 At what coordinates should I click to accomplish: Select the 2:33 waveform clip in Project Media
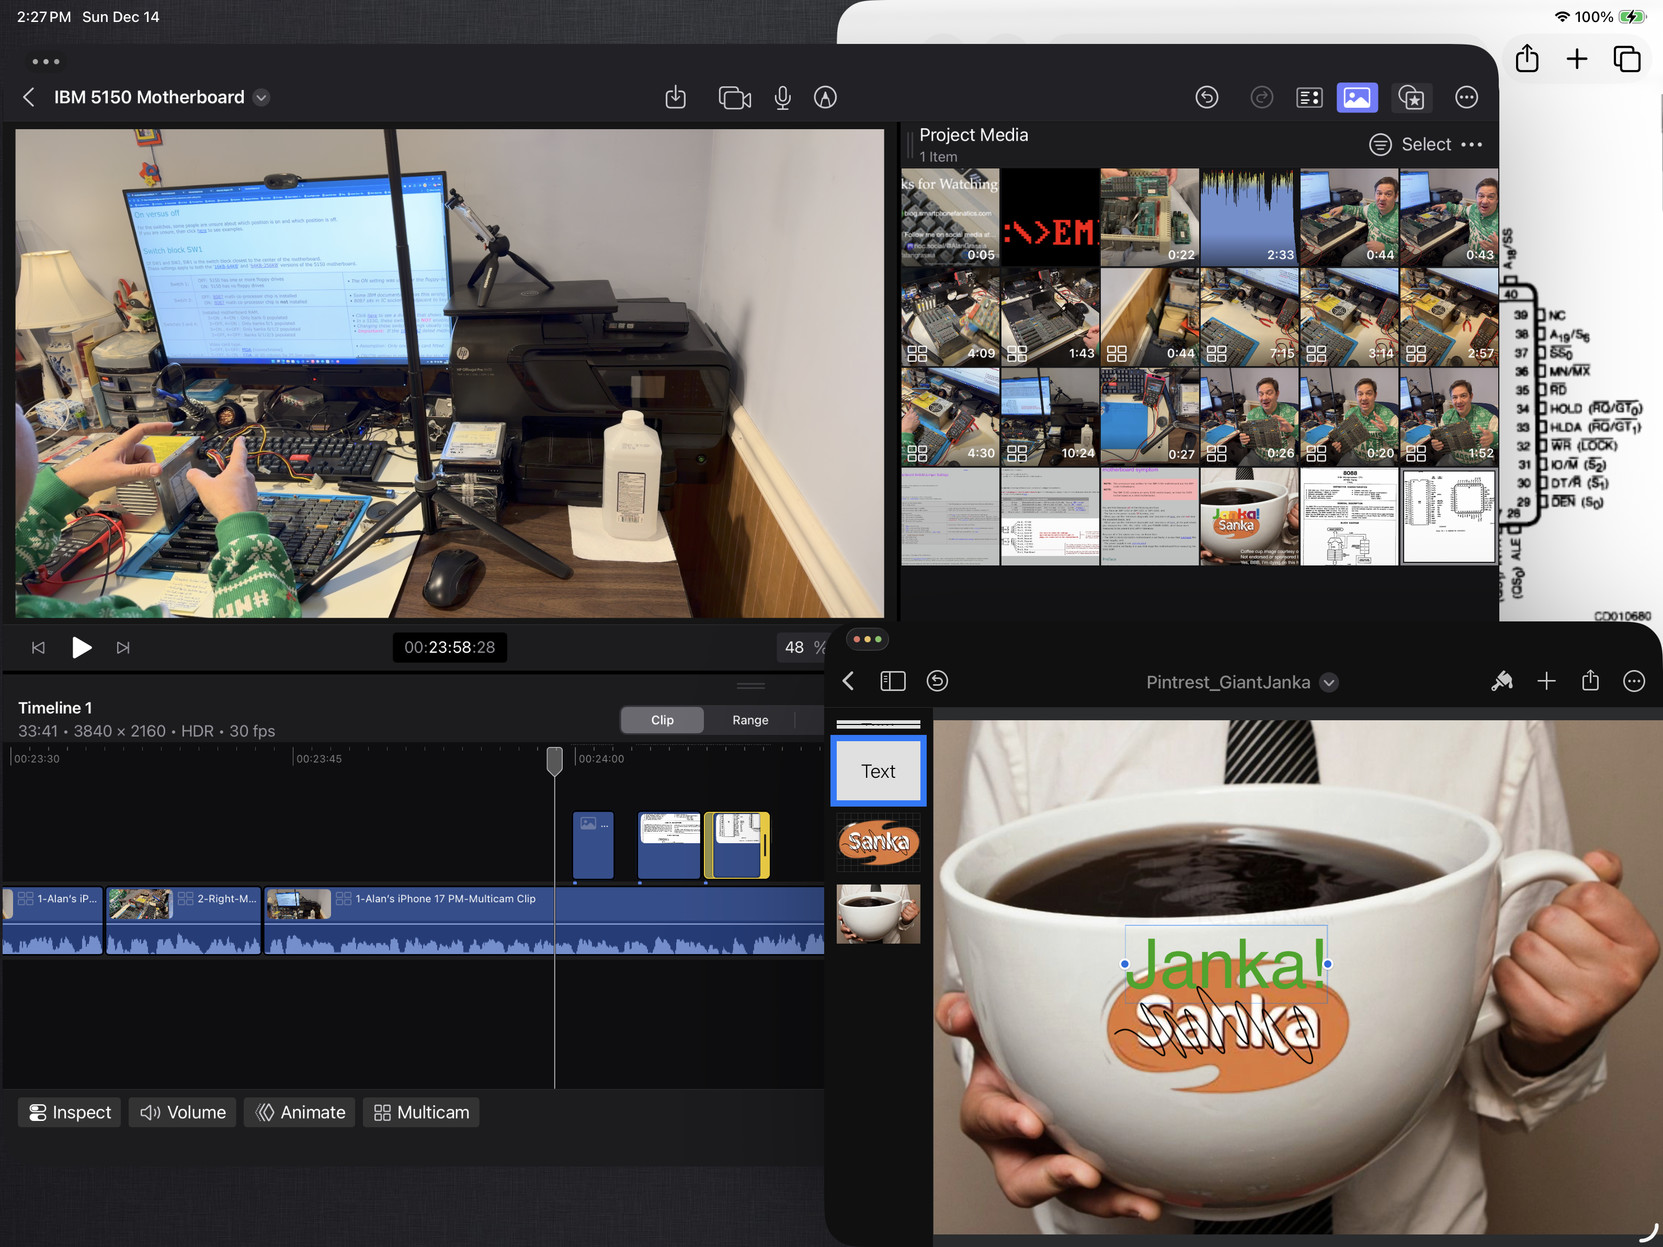(1249, 217)
